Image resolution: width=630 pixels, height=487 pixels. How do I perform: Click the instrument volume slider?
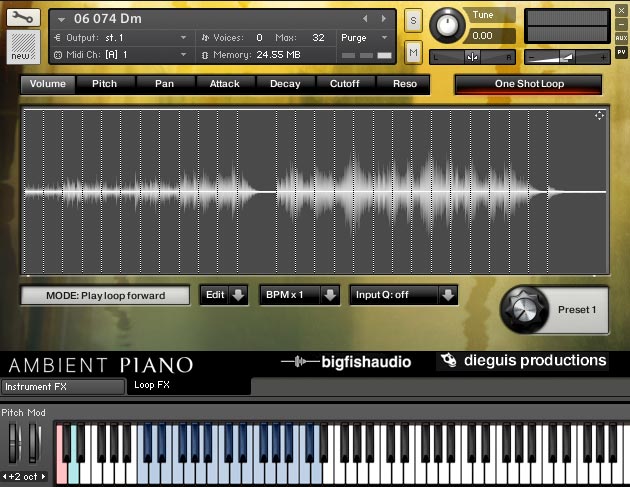(567, 57)
